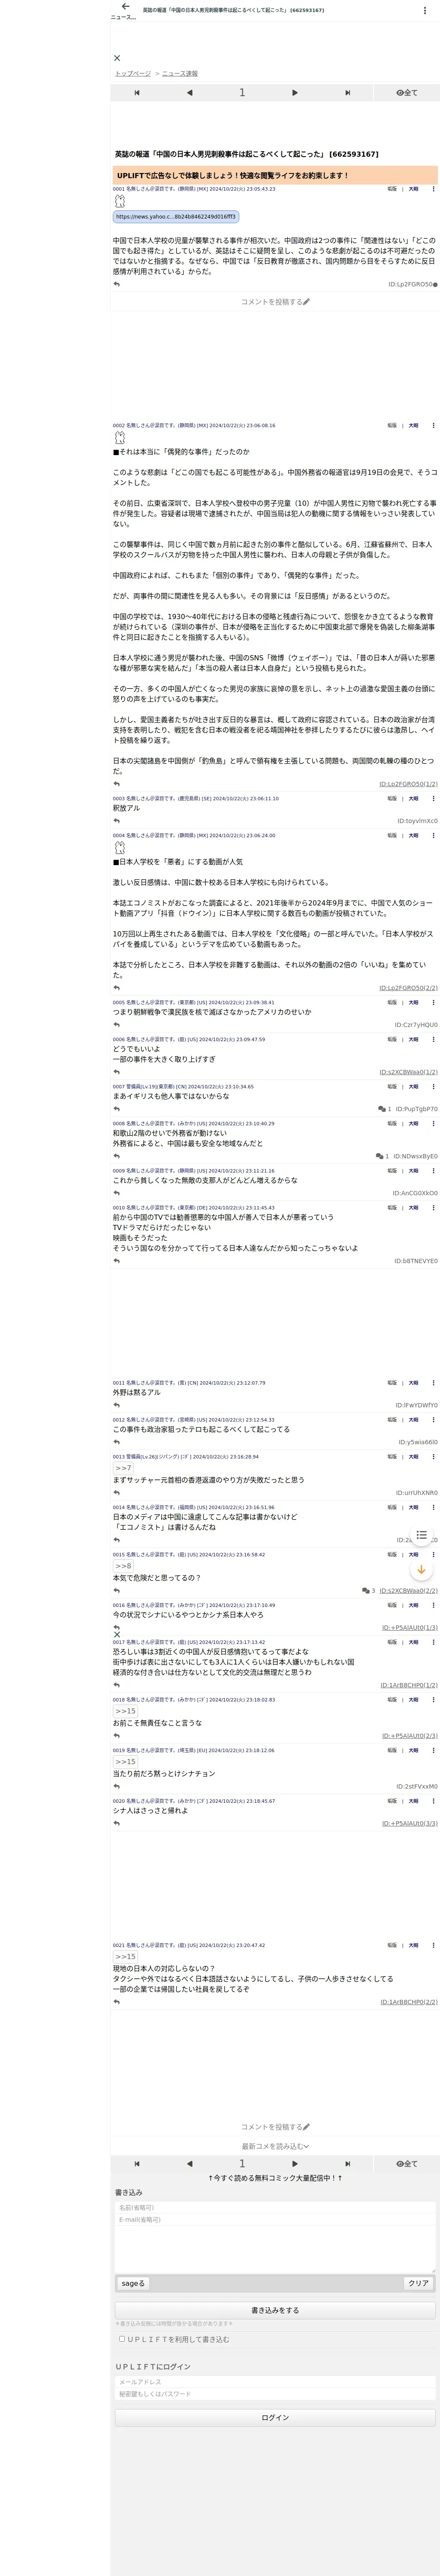Open news.yahoo link in post 0001
The image size is (440, 2576).
(x=176, y=216)
